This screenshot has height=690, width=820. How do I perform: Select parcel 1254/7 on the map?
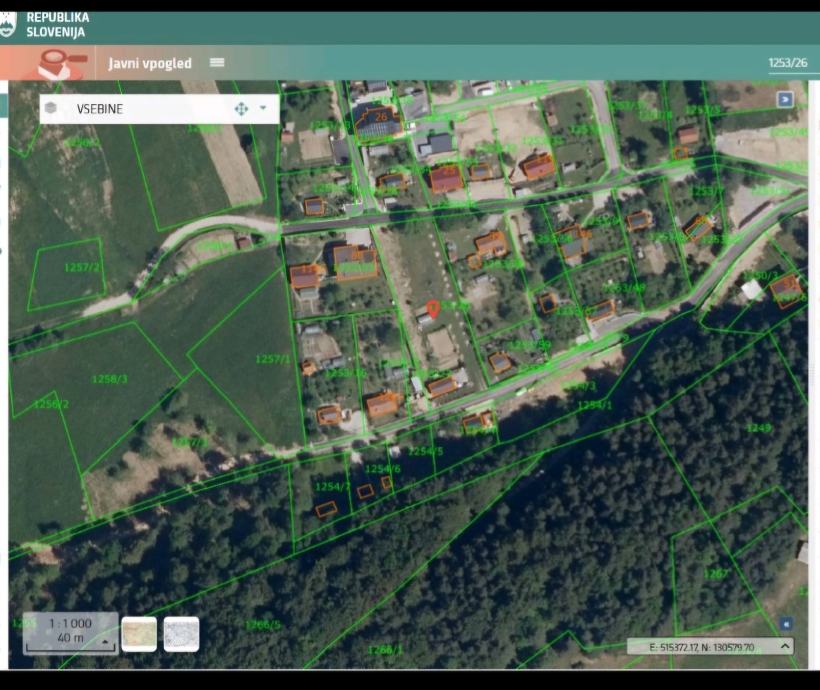point(332,487)
